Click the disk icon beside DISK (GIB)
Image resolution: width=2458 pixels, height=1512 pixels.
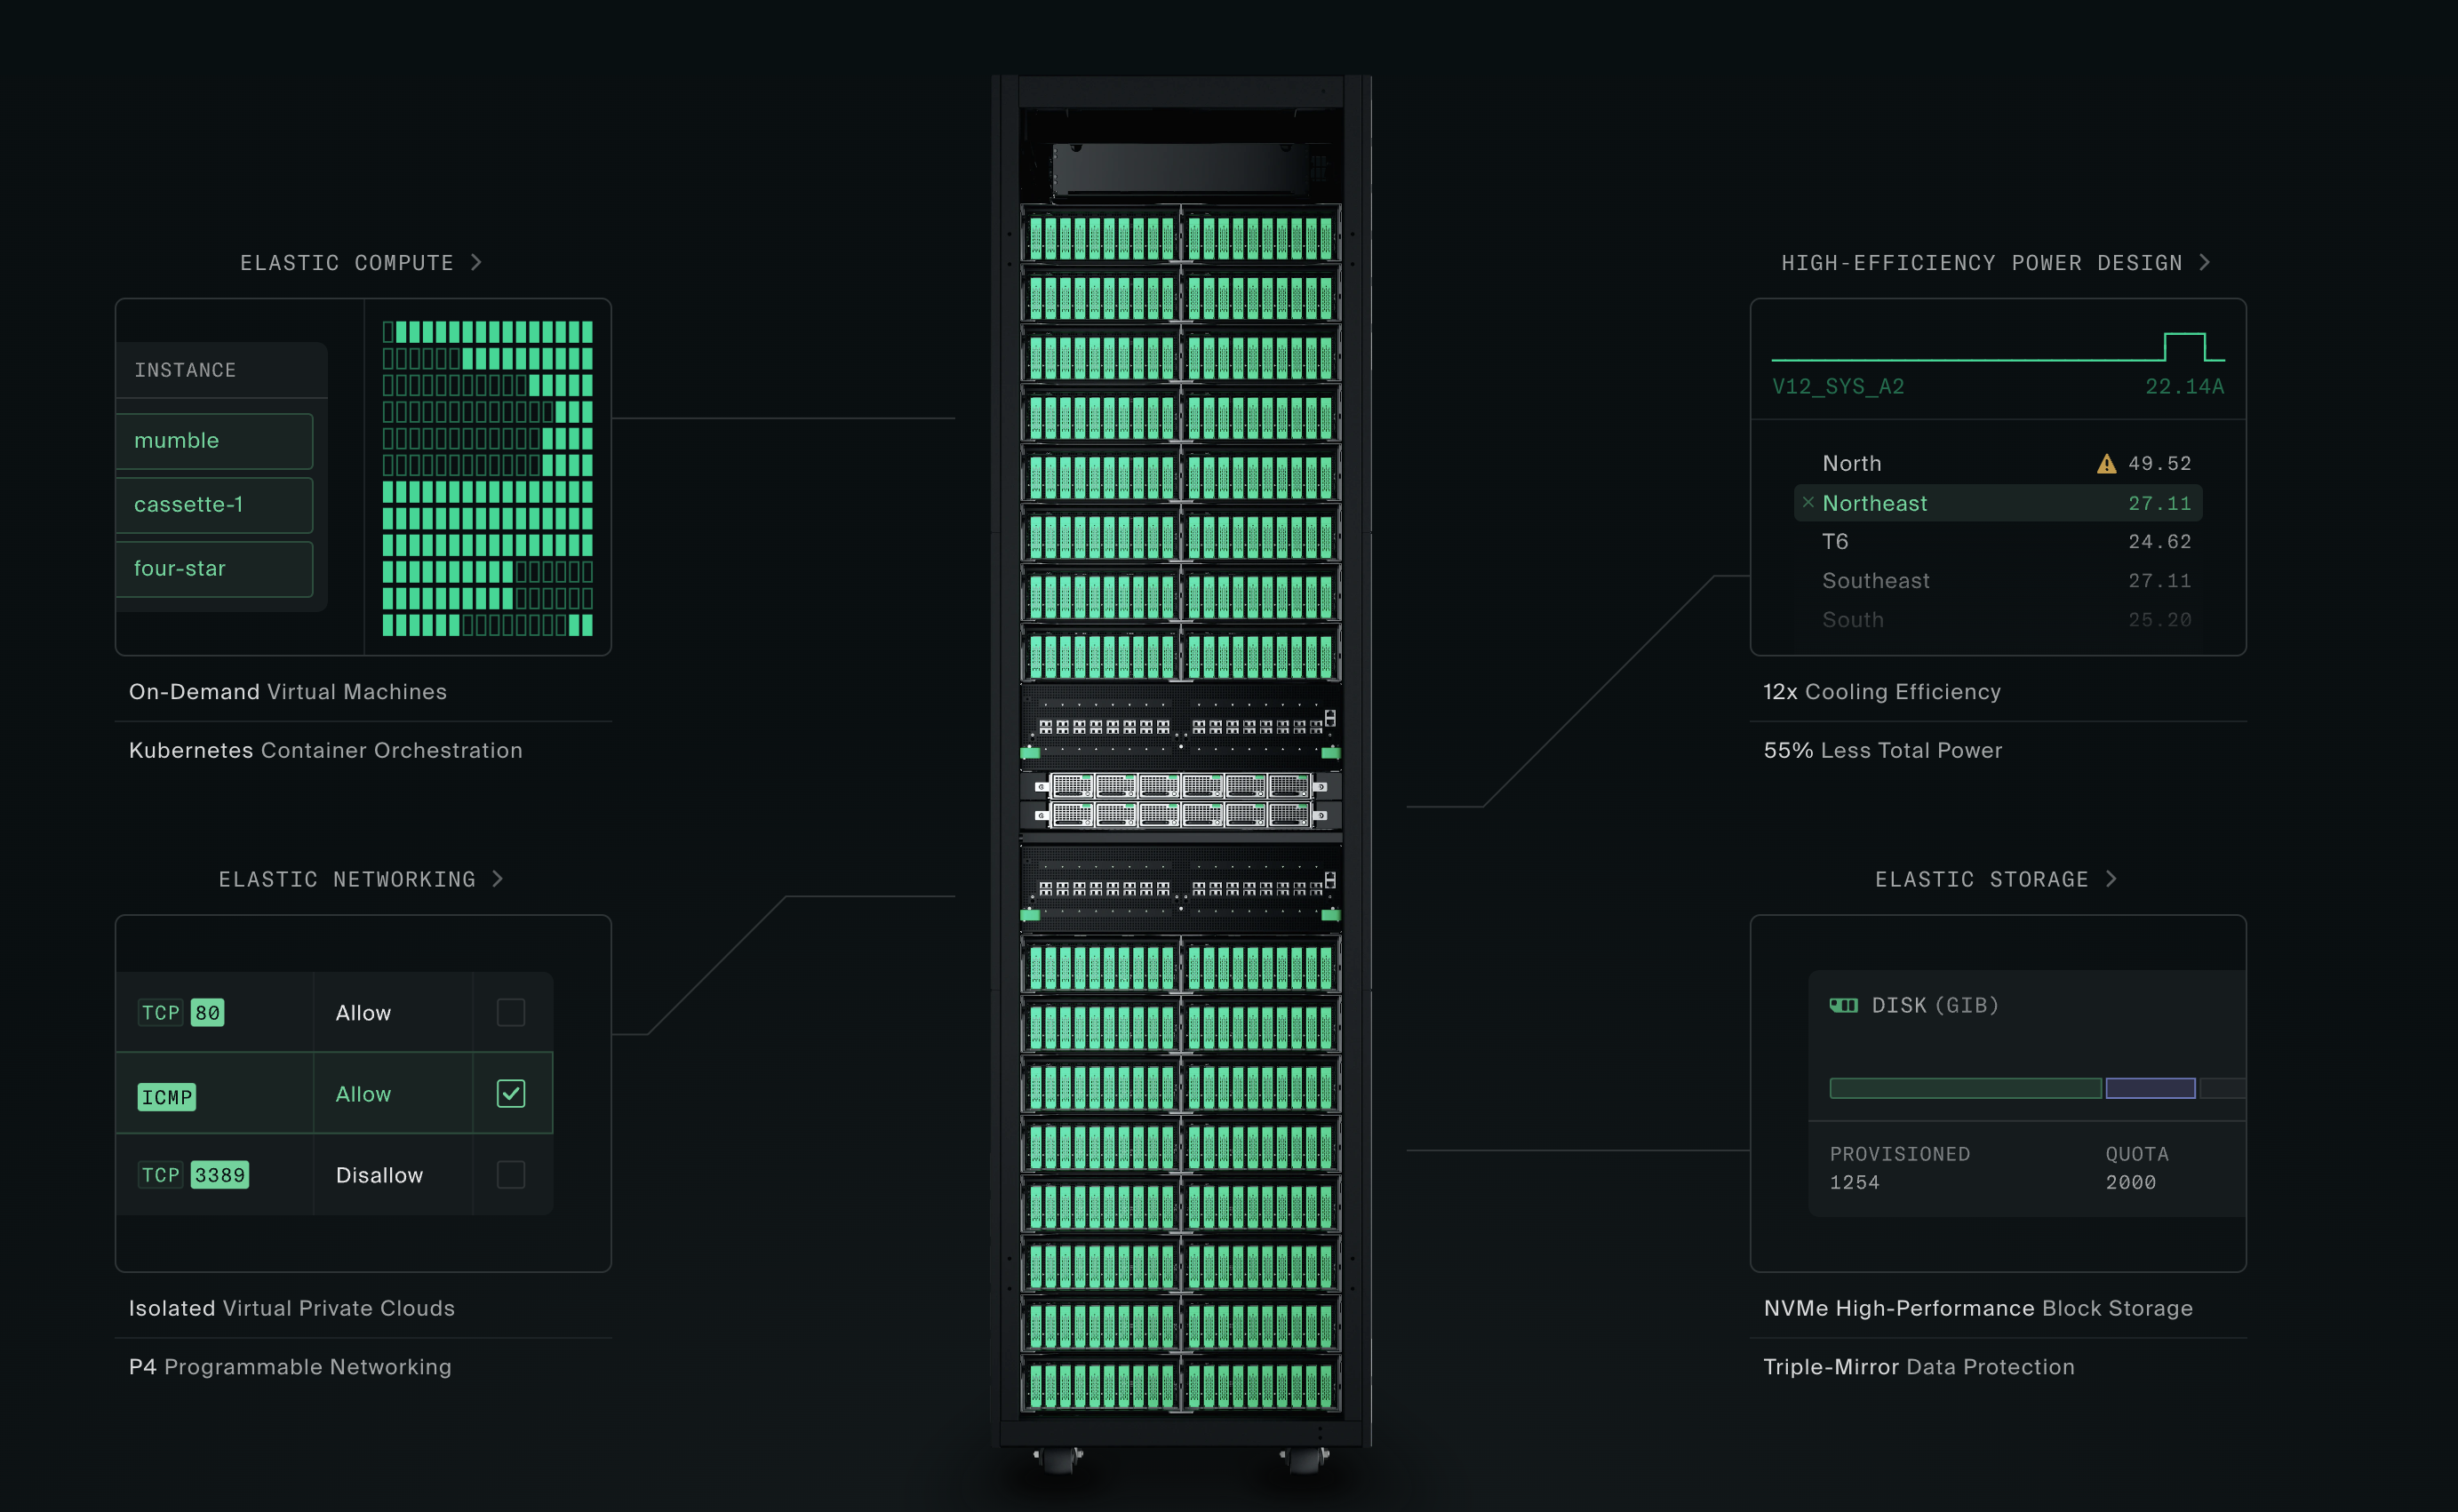[1843, 1005]
